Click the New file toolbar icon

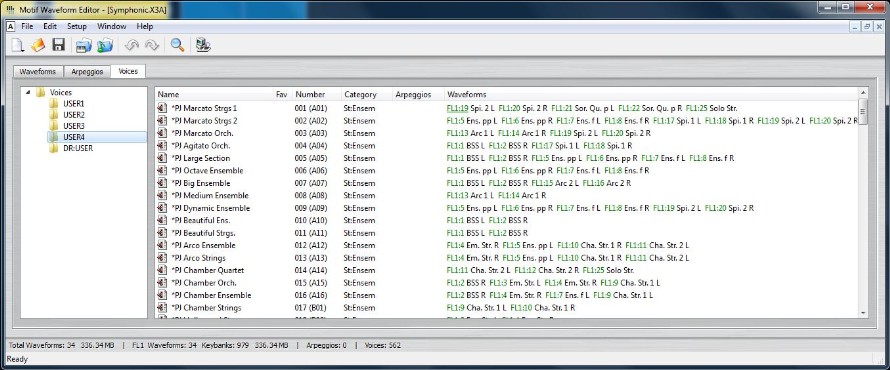[18, 45]
